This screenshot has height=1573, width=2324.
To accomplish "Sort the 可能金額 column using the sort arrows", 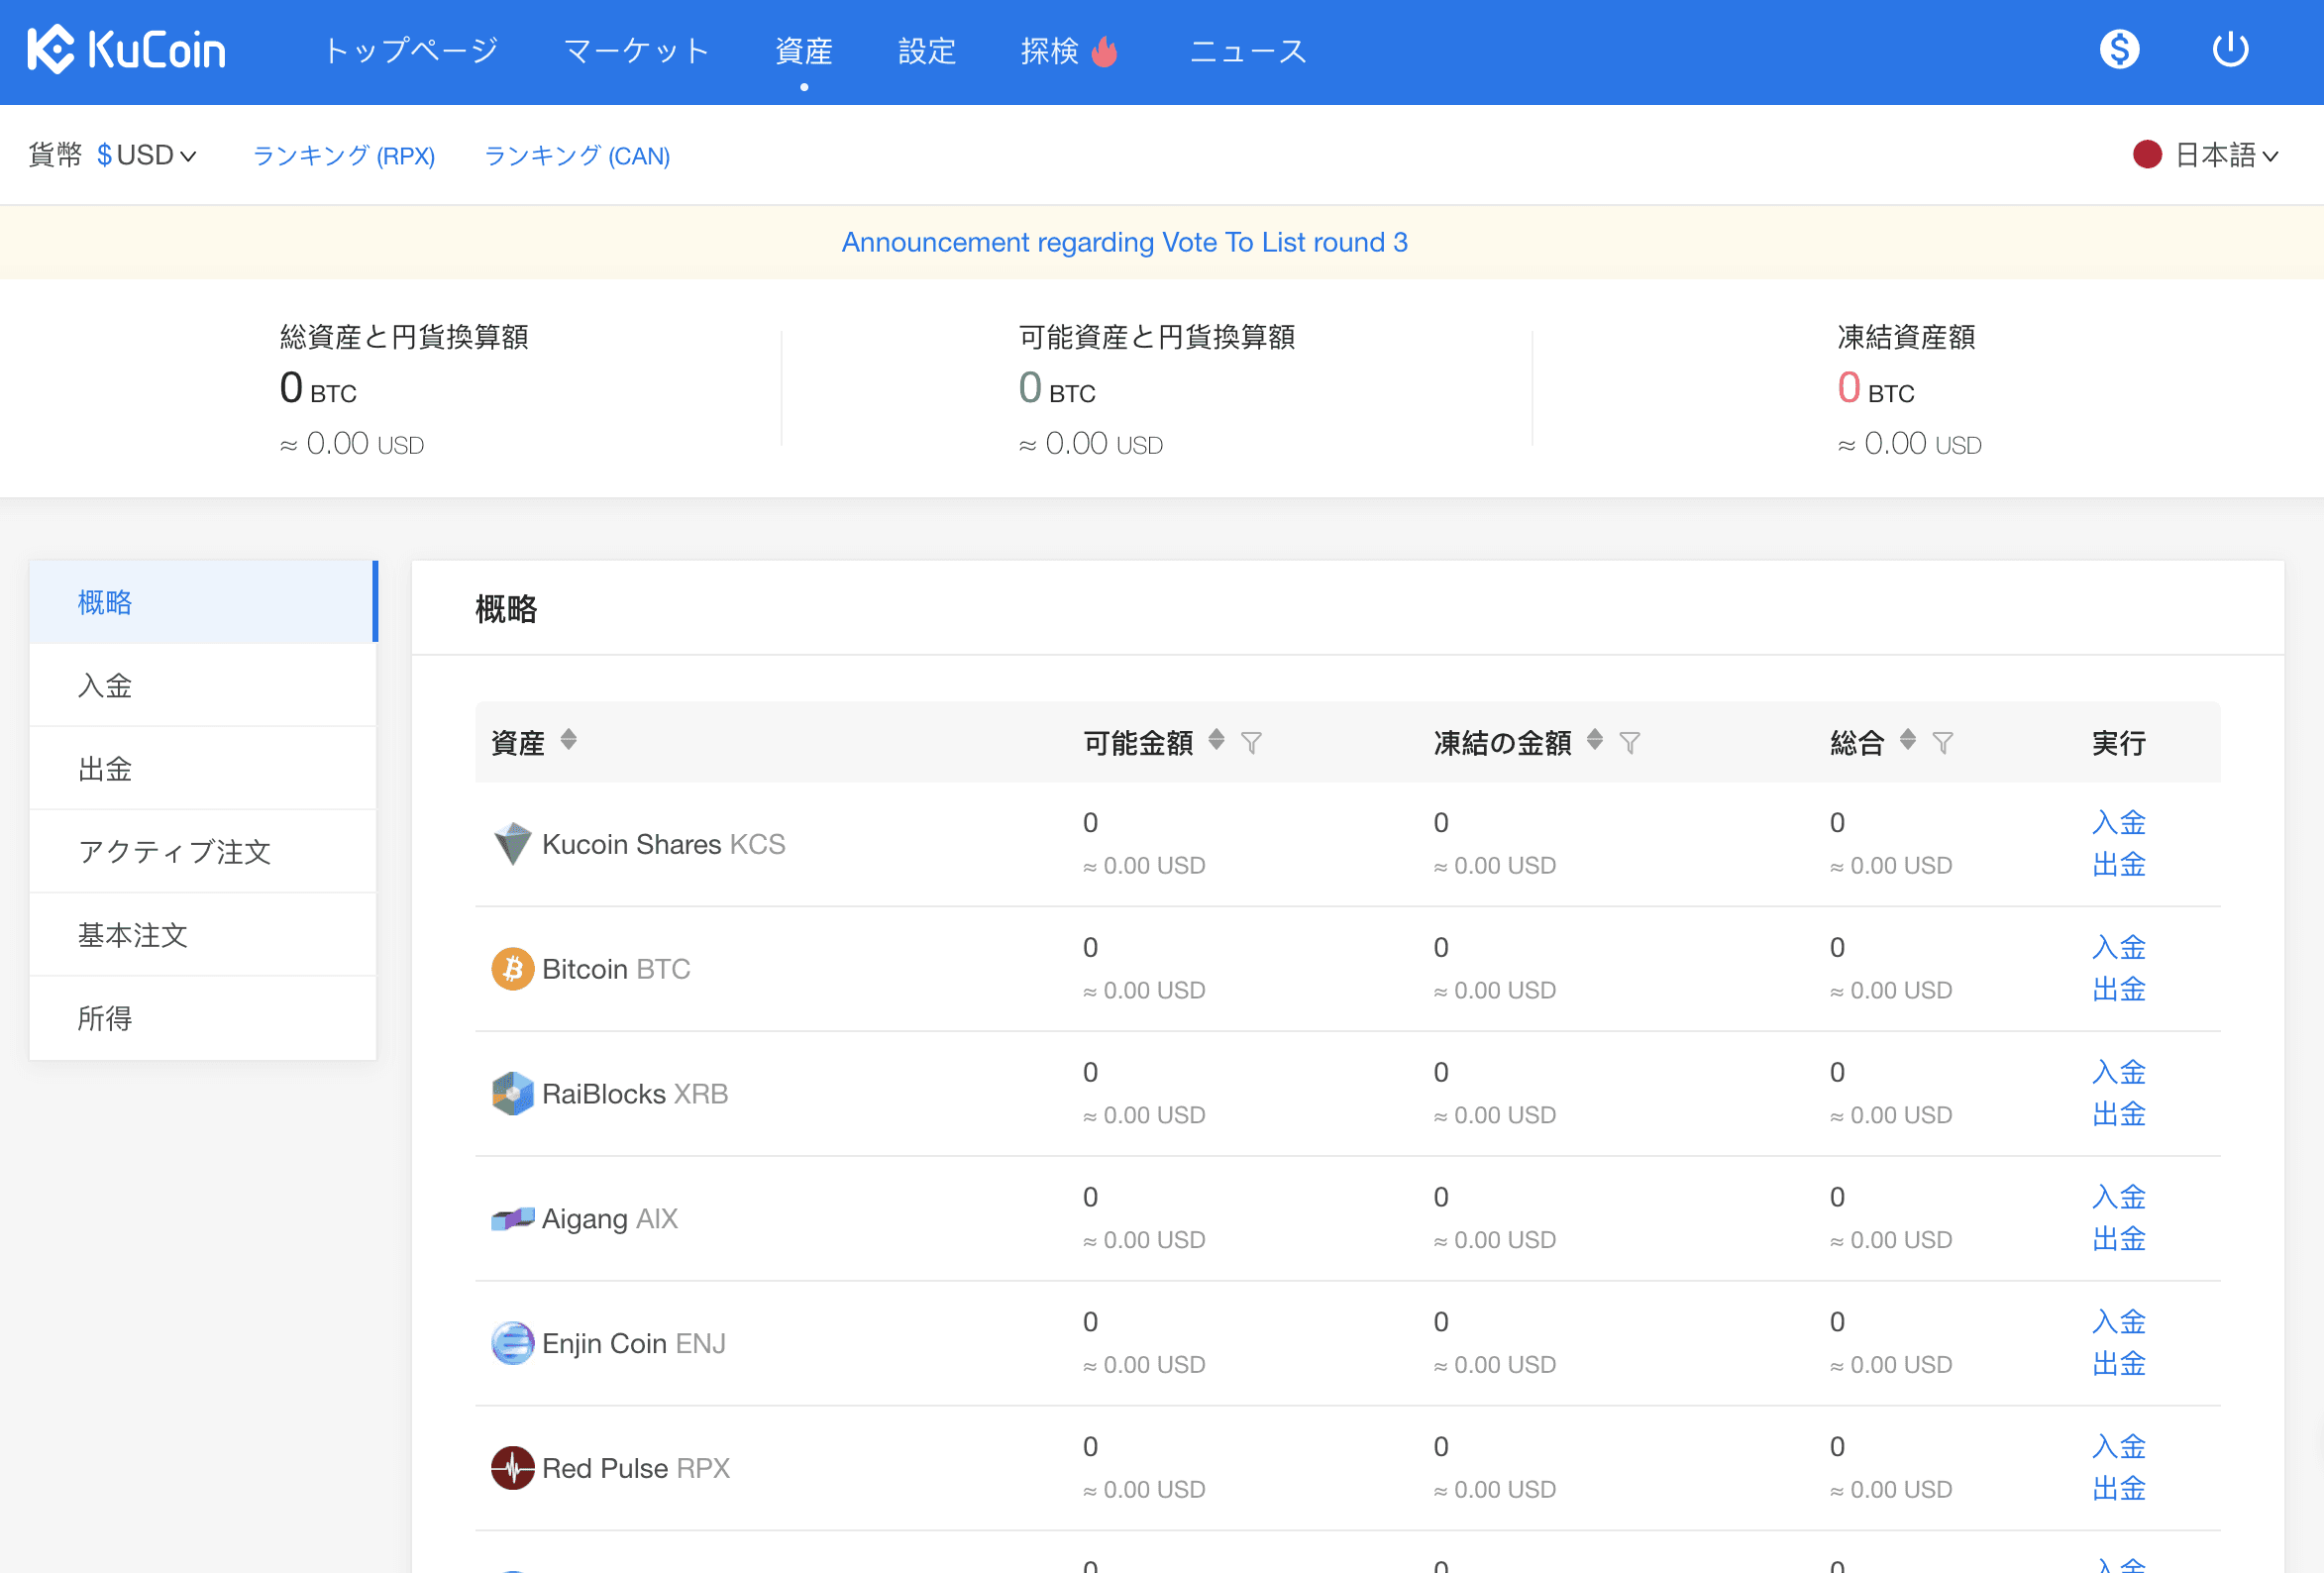I will pyautogui.click(x=1216, y=740).
